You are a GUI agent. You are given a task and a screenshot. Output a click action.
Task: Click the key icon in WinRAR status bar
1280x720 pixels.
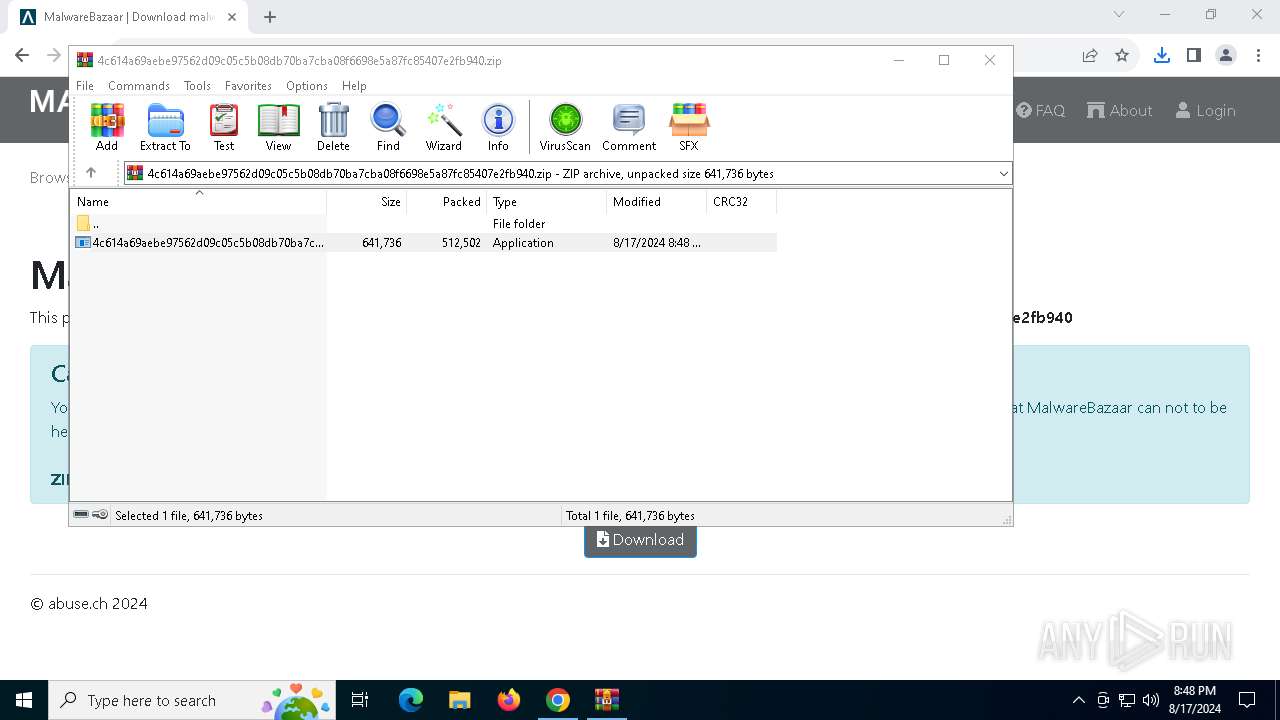[100, 515]
